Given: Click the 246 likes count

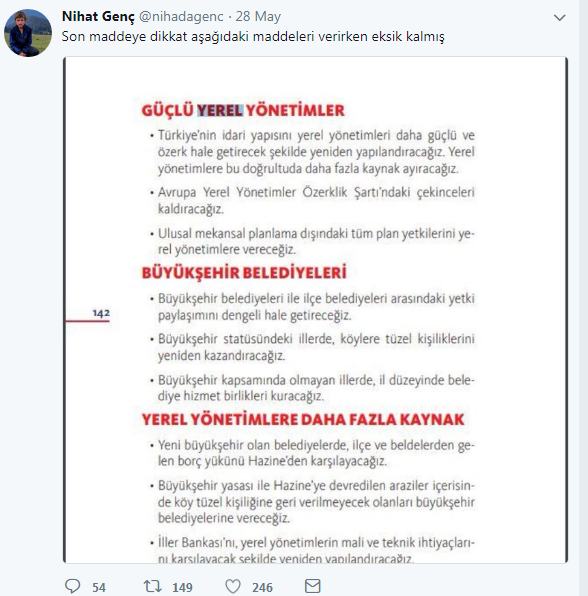Looking at the screenshot, I should 262,587.
